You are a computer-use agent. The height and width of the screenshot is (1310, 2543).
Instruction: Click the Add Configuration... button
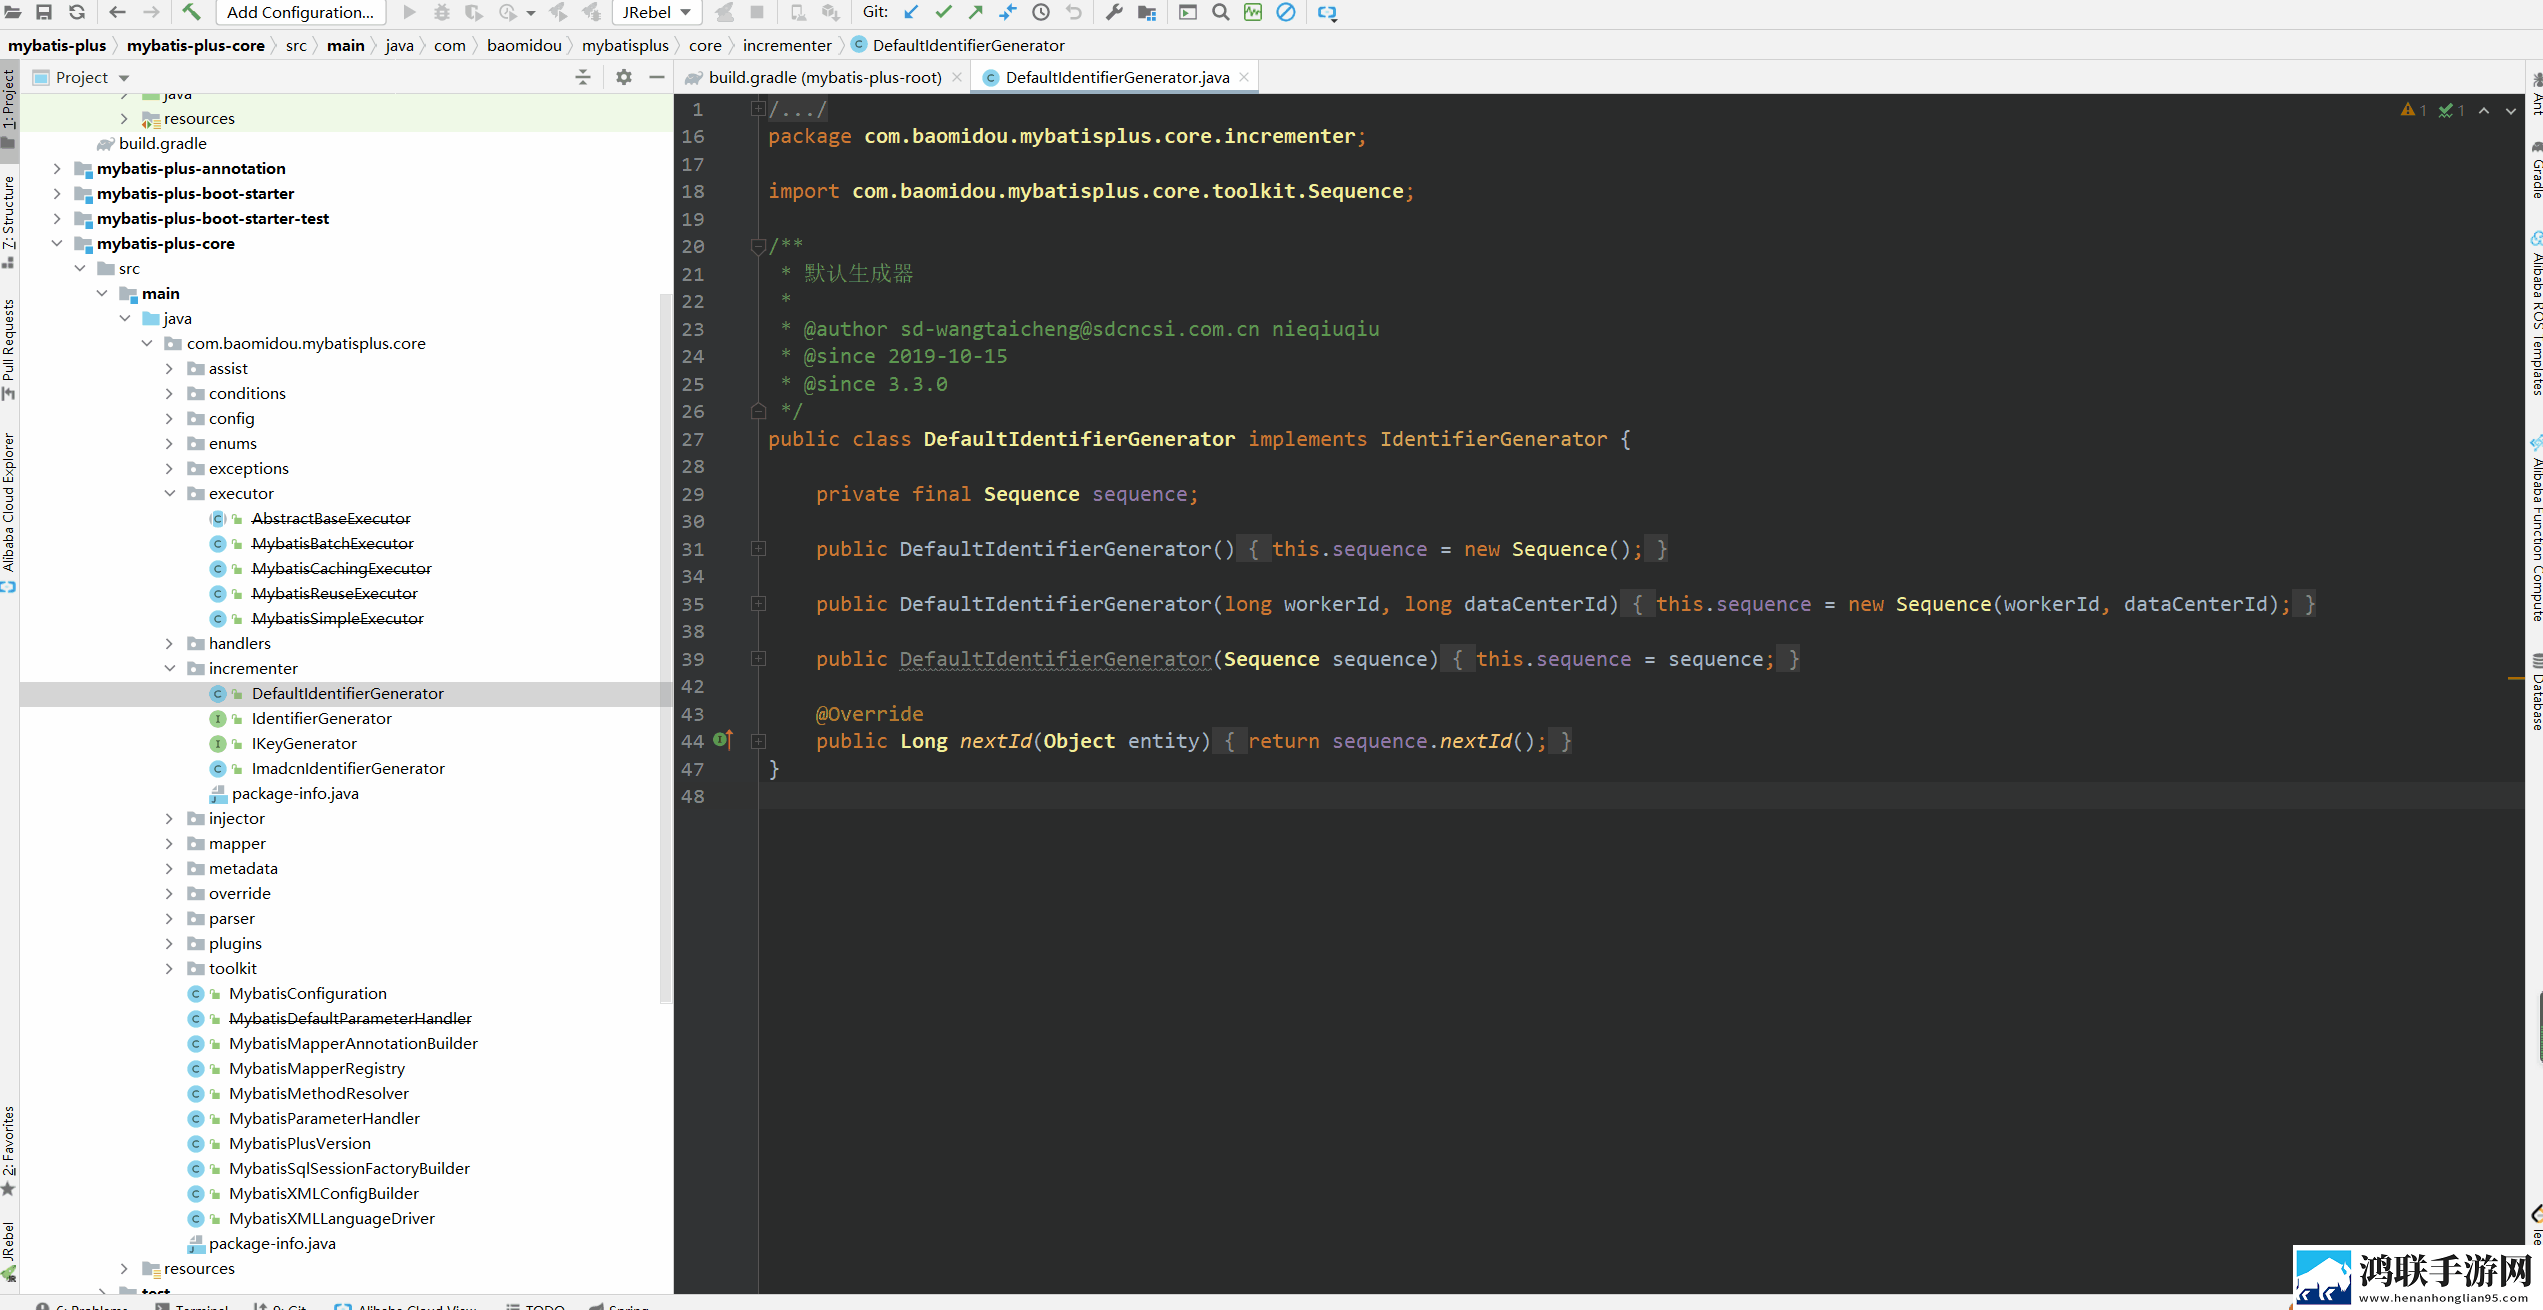(300, 12)
